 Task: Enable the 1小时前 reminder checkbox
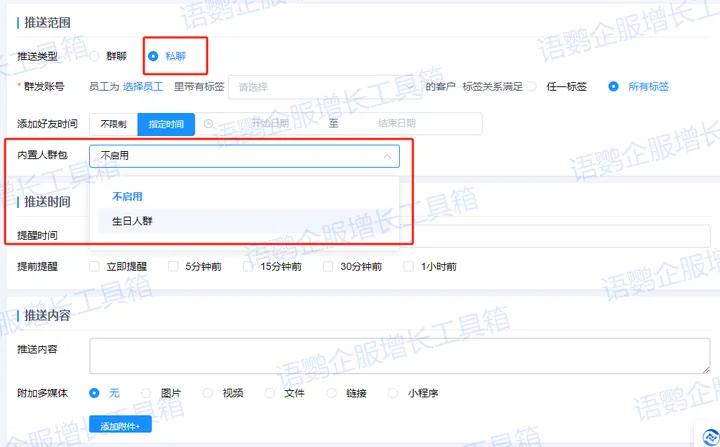(412, 267)
